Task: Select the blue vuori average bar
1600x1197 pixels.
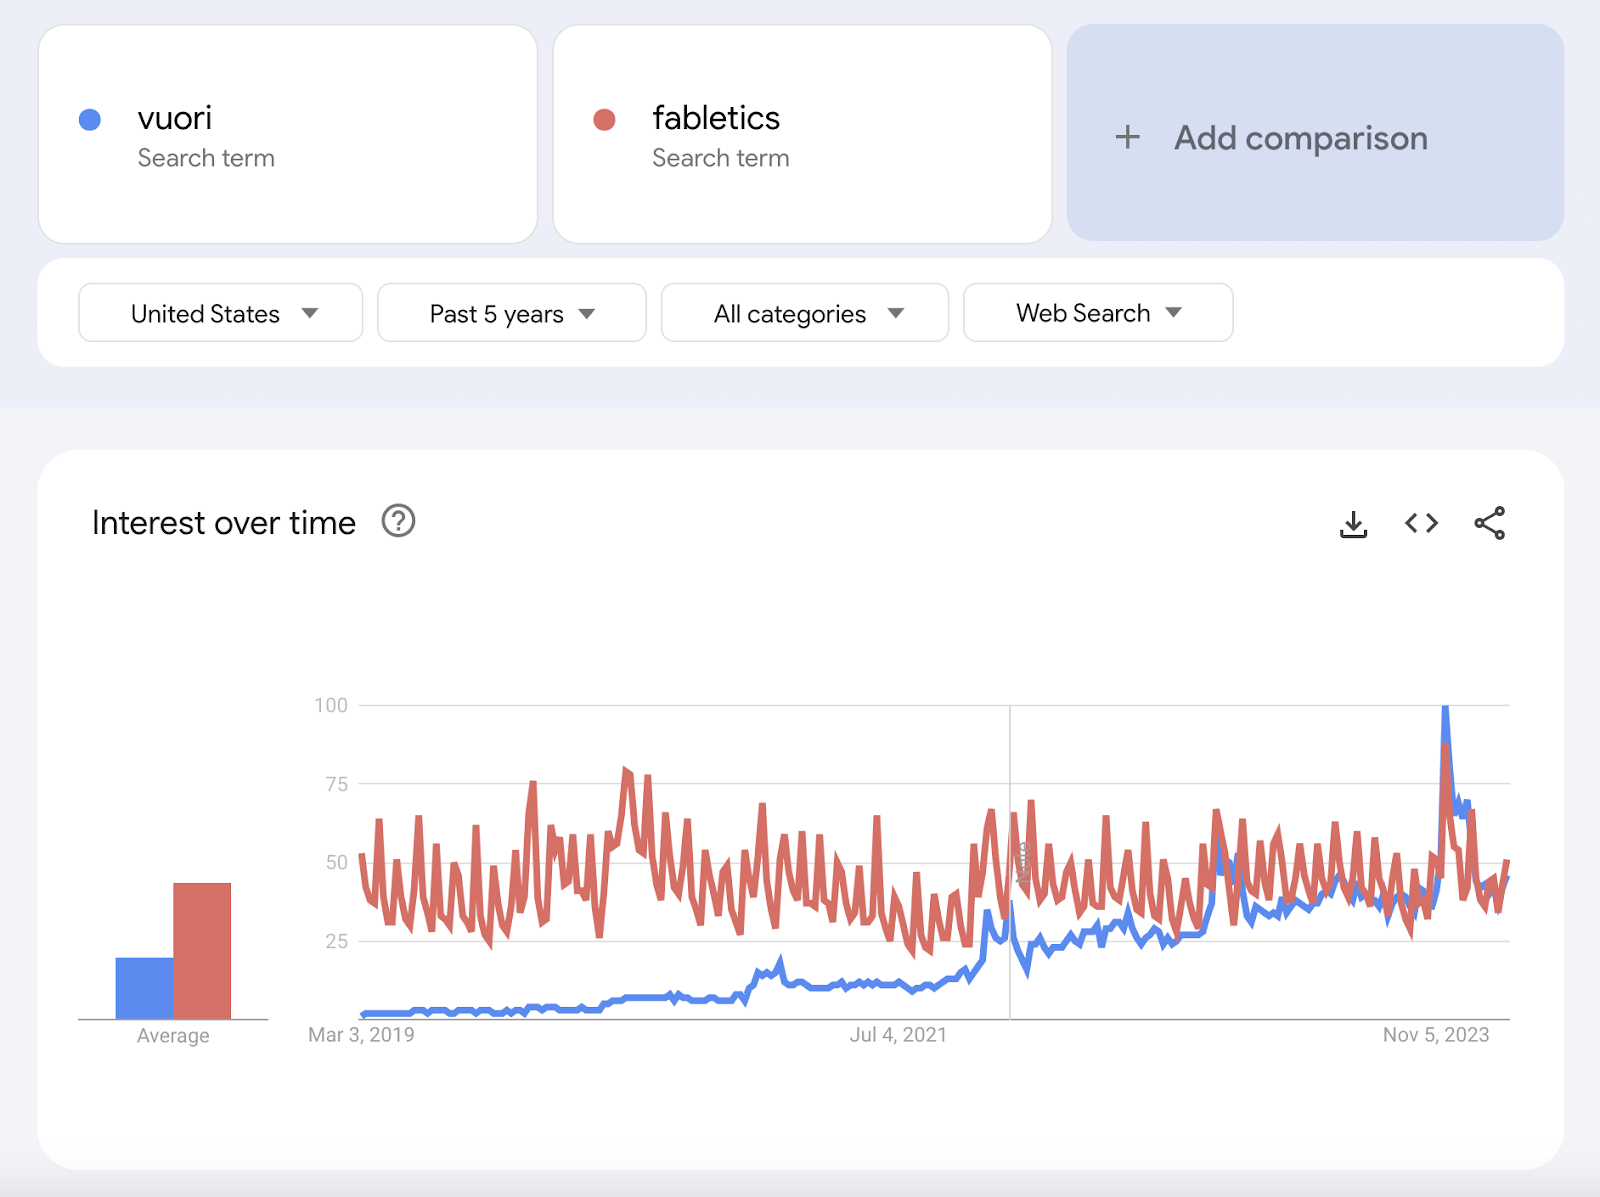Action: 144,988
